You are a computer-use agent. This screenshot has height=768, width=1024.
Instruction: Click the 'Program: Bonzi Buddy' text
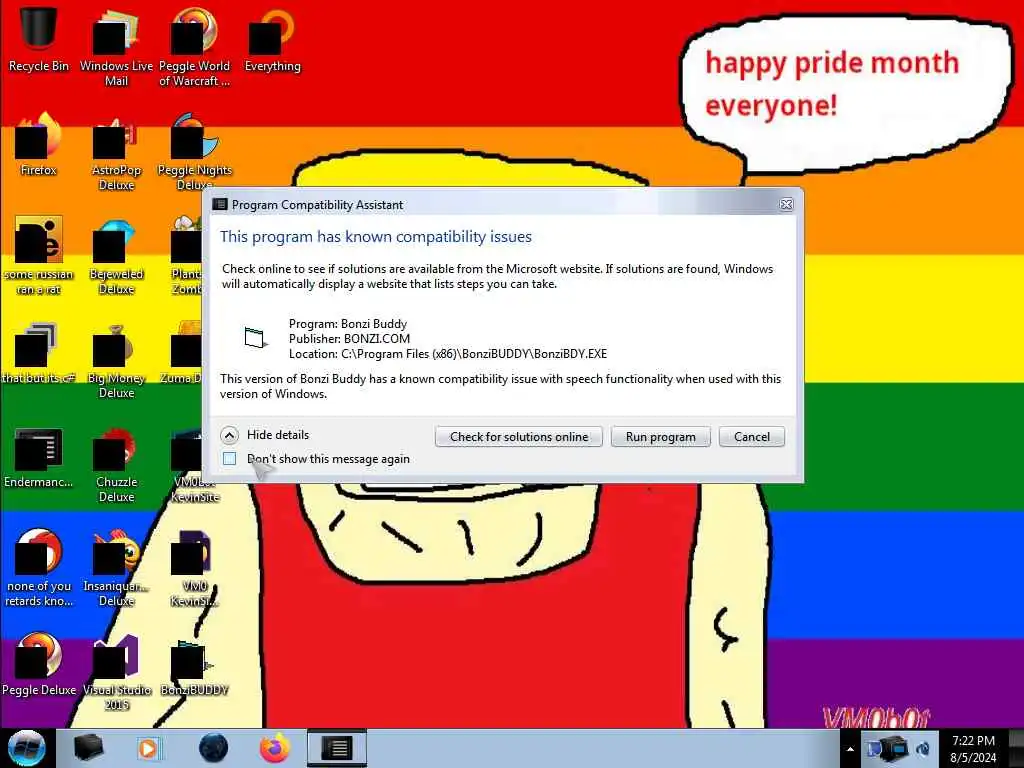pyautogui.click(x=347, y=324)
